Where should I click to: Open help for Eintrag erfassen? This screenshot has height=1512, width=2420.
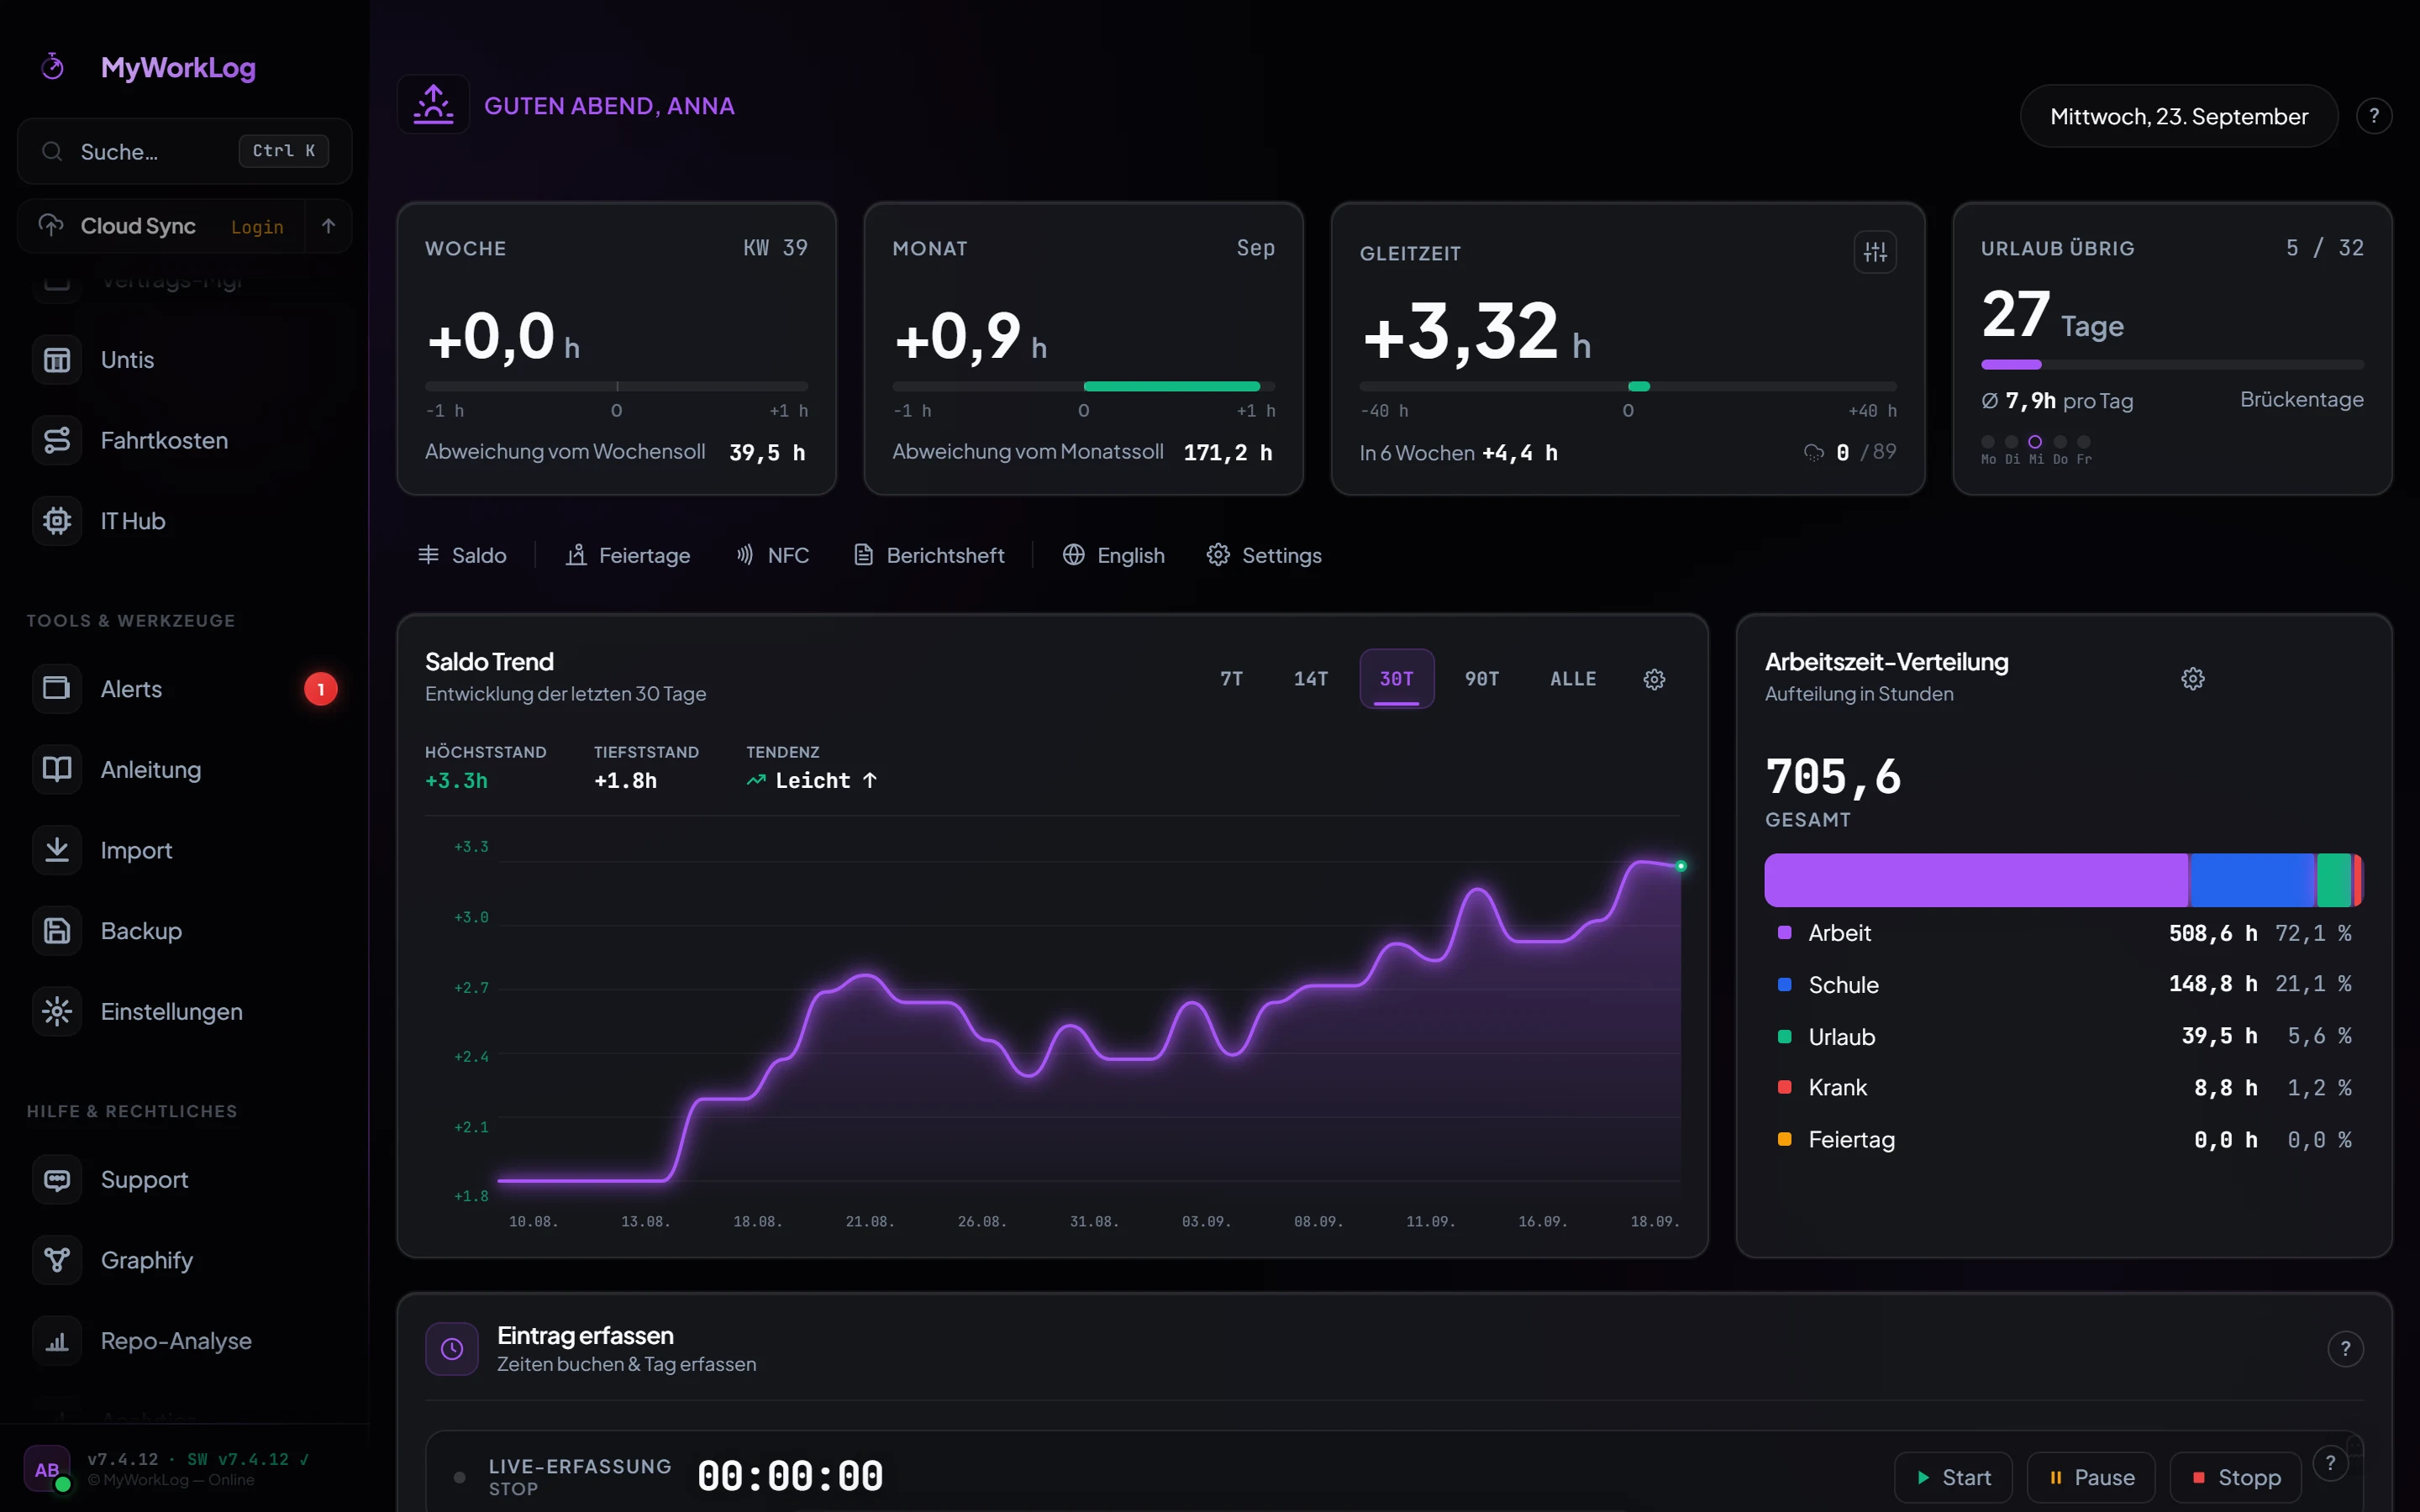pos(2345,1349)
